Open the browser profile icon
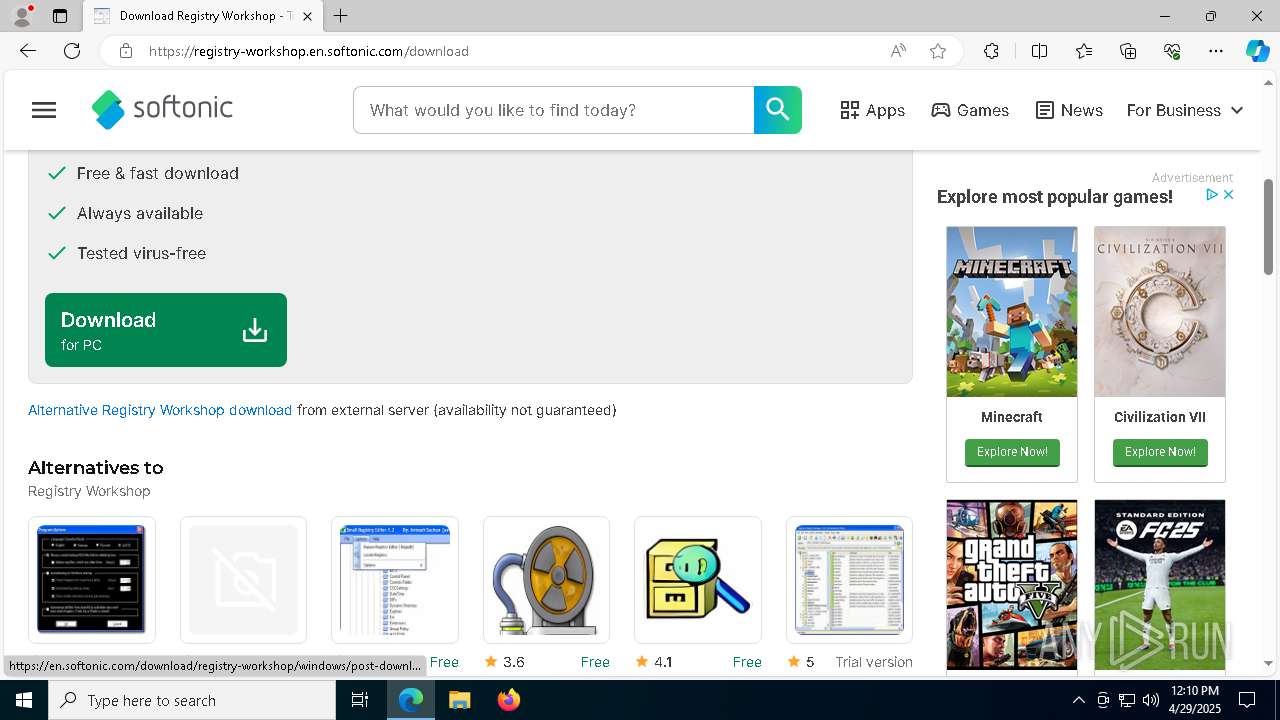Screen dimensions: 1280x720 click(x=22, y=16)
